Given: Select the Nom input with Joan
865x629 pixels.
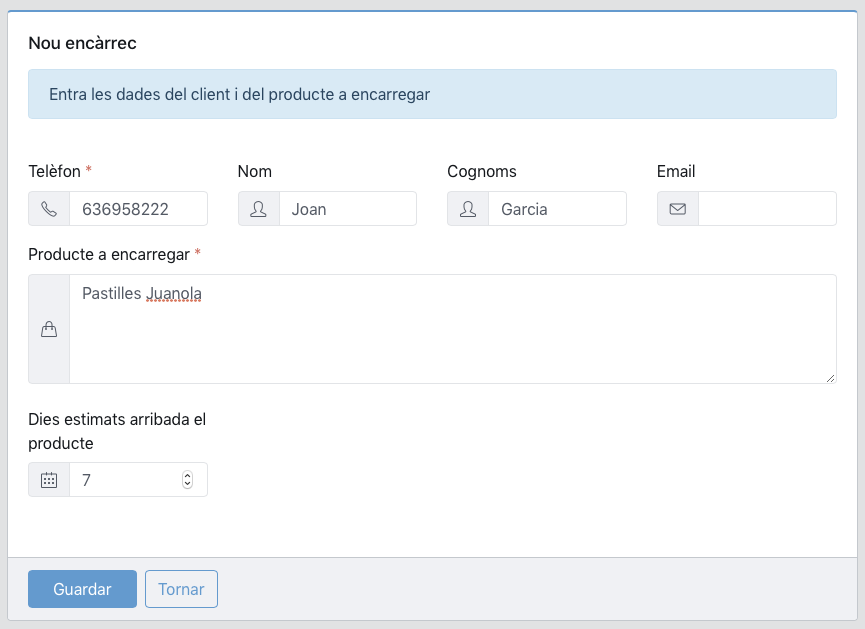Looking at the screenshot, I should pos(348,209).
